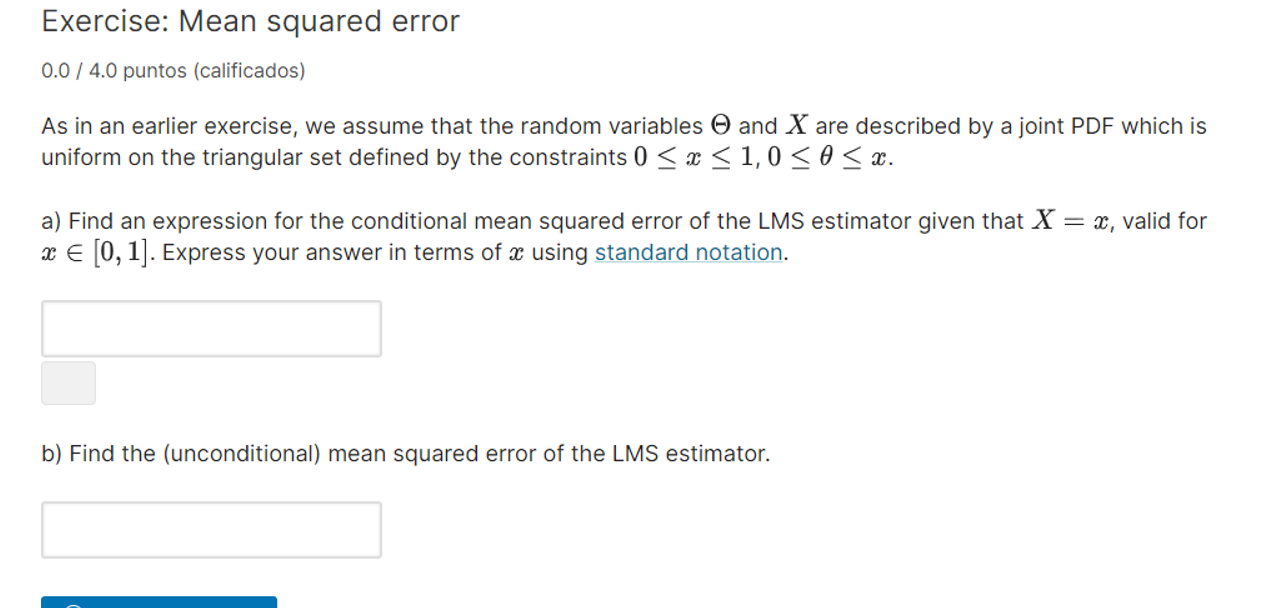Click the part b question text
Image resolution: width=1284 pixels, height=608 pixels.
pyautogui.click(x=405, y=453)
